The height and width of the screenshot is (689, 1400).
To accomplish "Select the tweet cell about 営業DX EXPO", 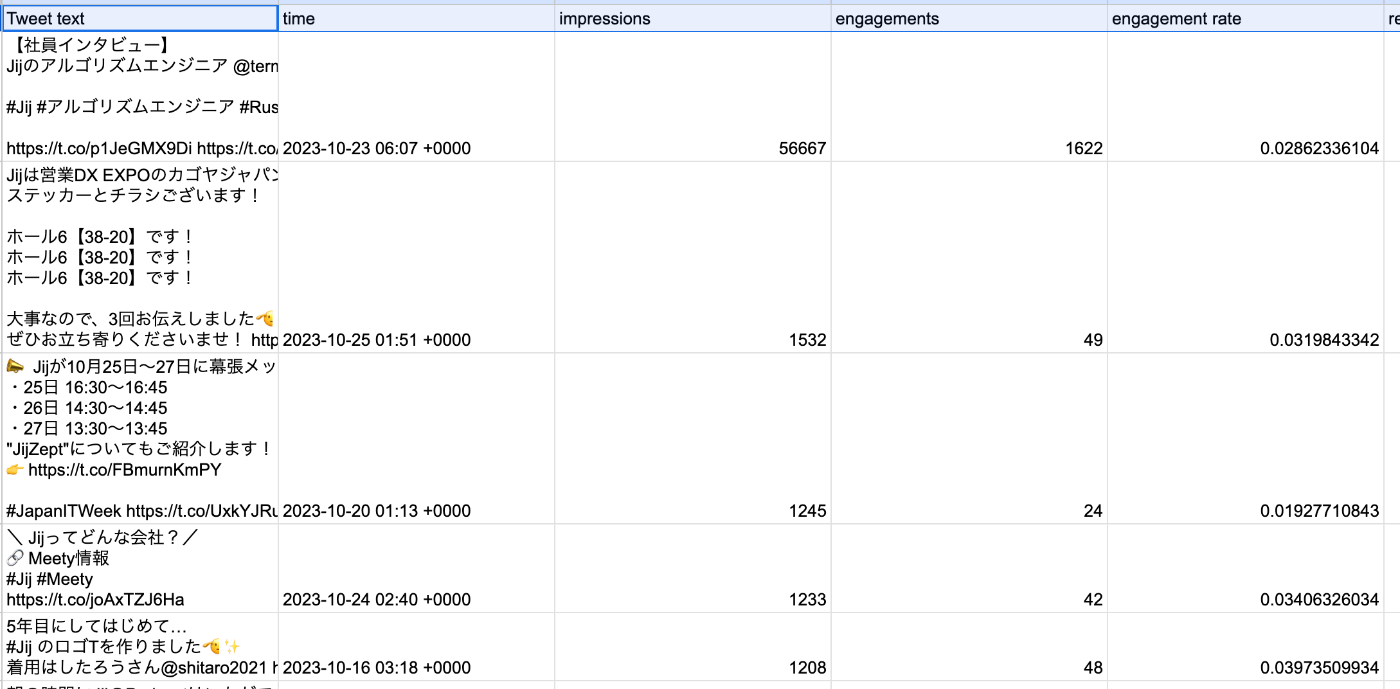I will tap(140, 257).
